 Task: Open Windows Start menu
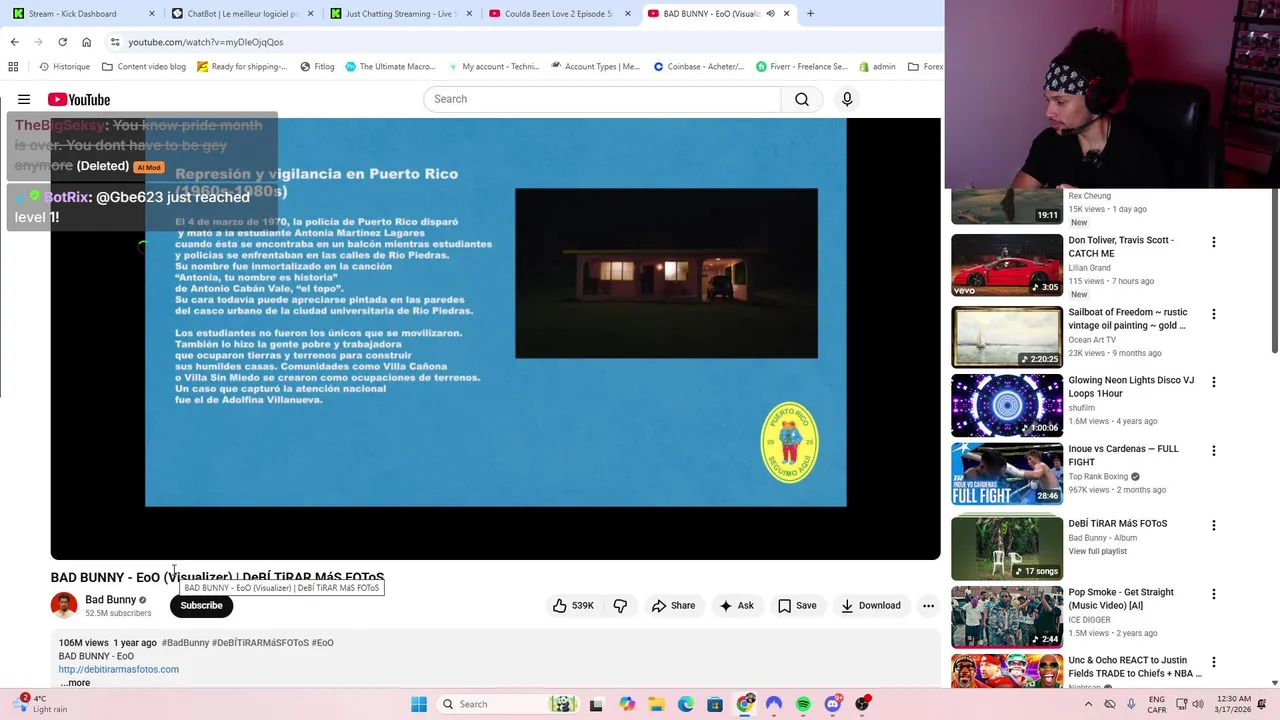pos(419,704)
